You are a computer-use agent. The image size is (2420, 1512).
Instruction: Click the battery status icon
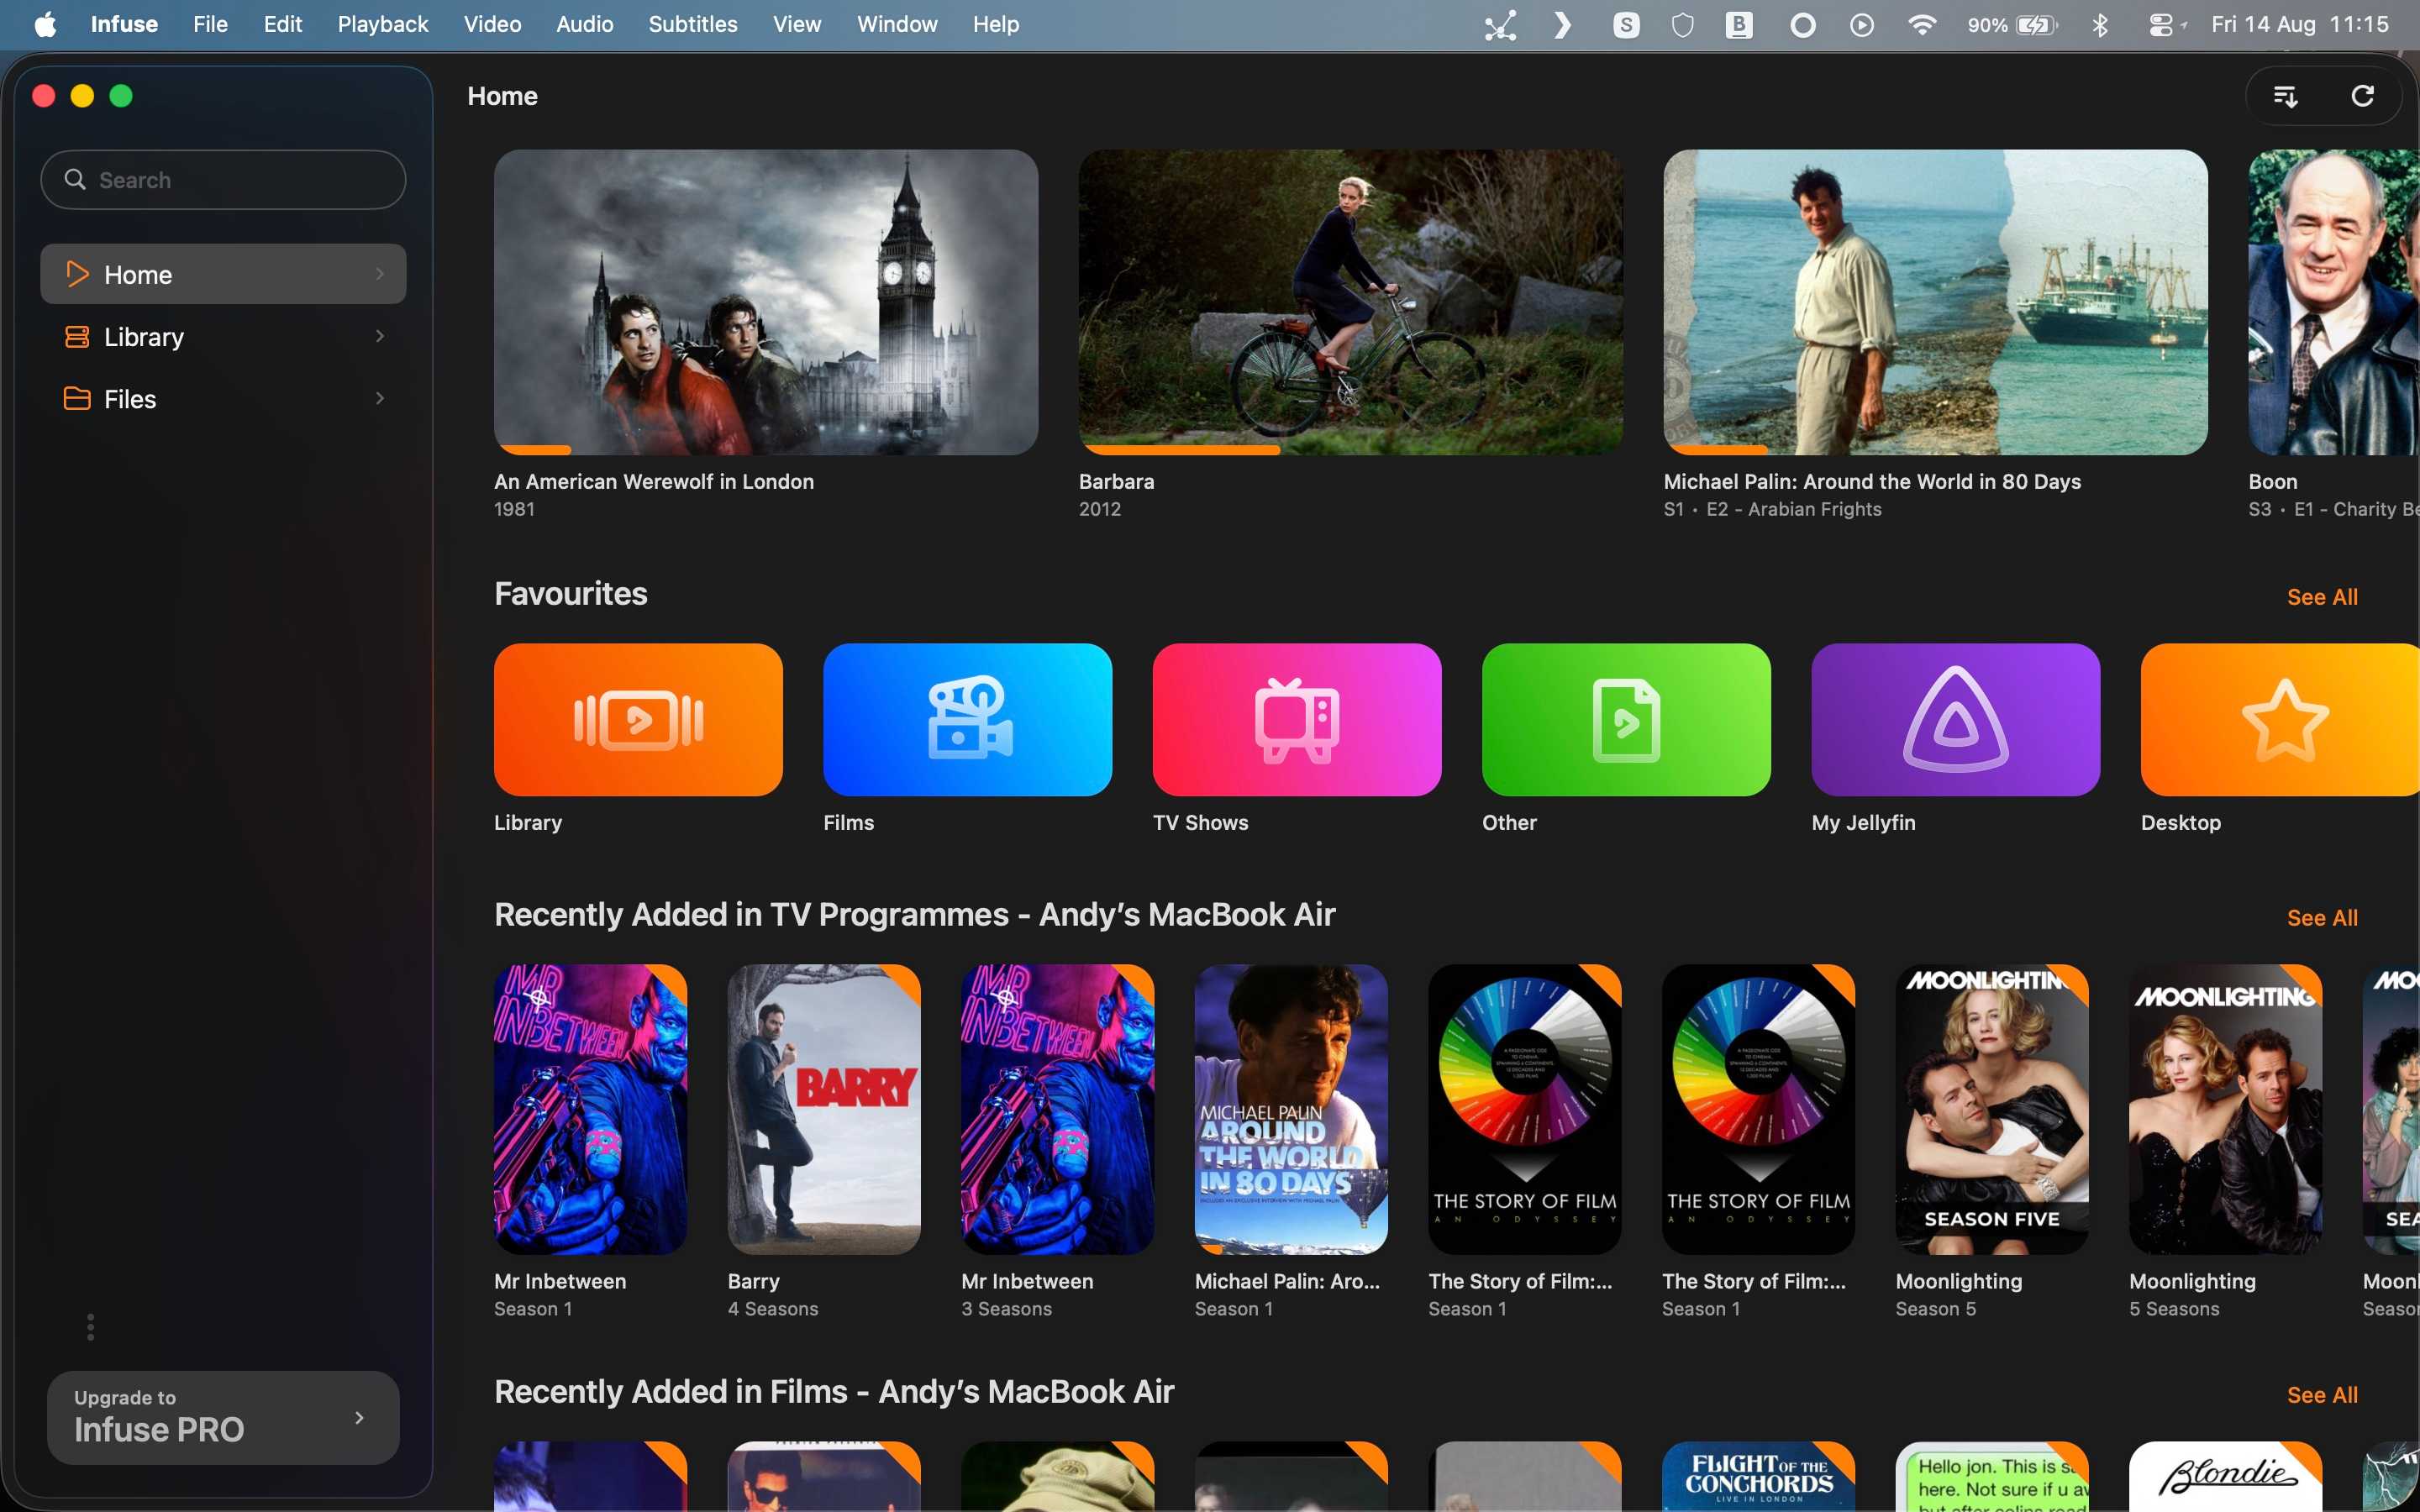2036,24
